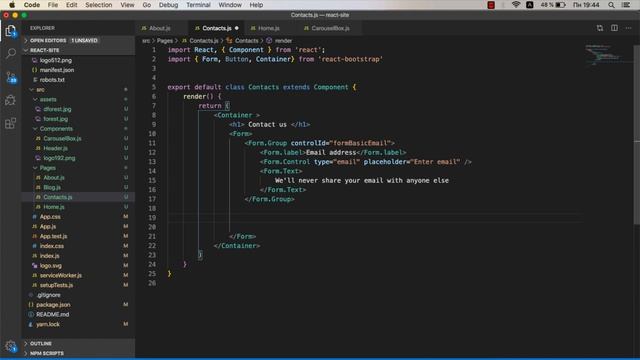Select the Contacts.js editor tab

point(217,28)
